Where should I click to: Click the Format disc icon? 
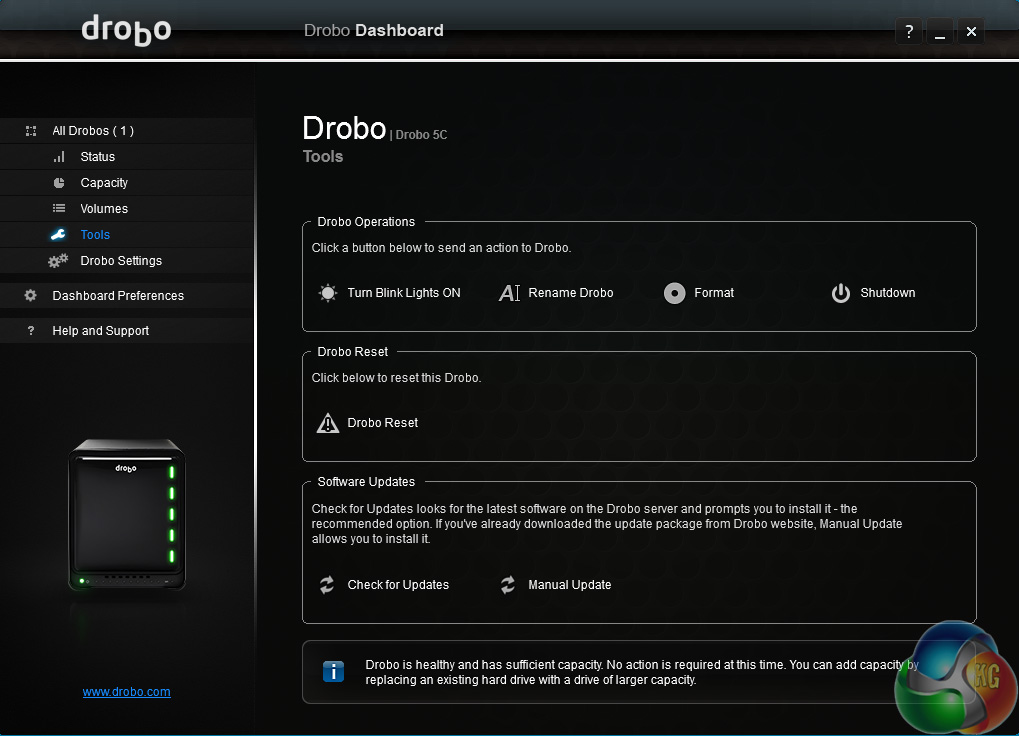pos(675,293)
